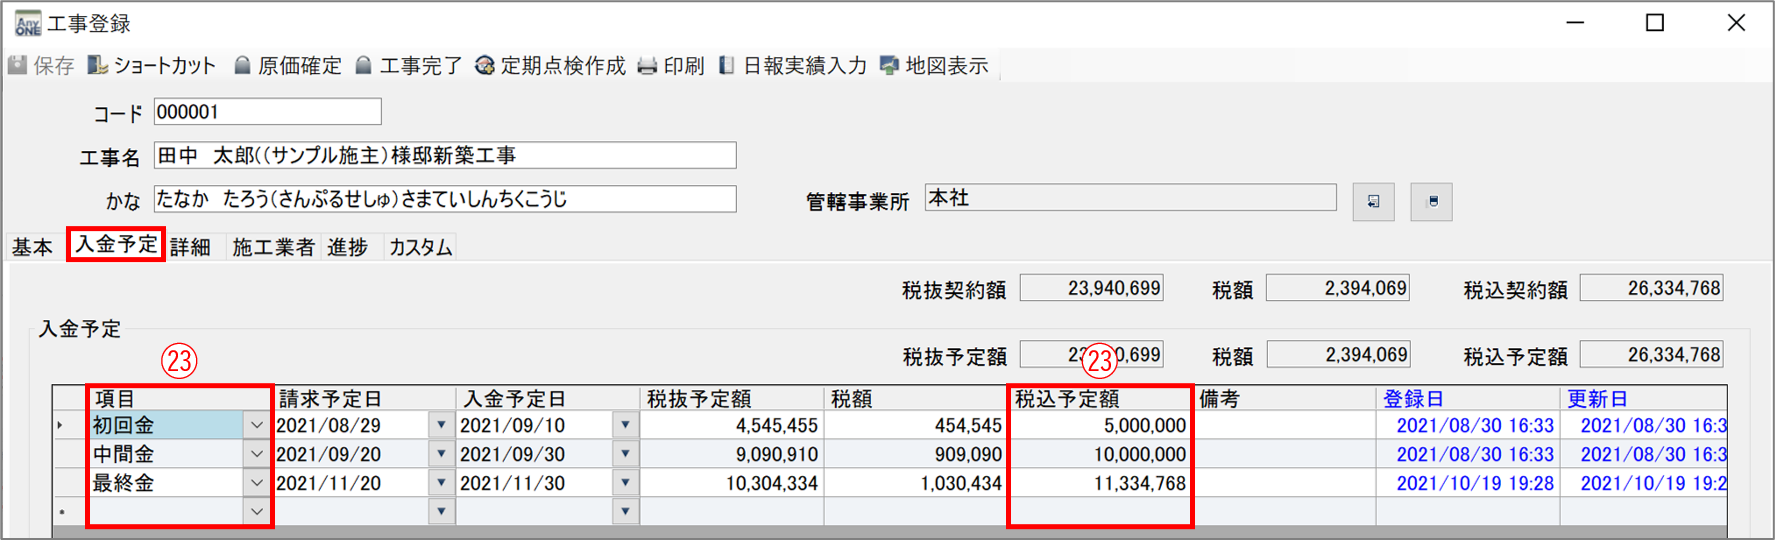
Task: Open 入金予定日 date picker for 2021/11/30
Action: click(625, 483)
